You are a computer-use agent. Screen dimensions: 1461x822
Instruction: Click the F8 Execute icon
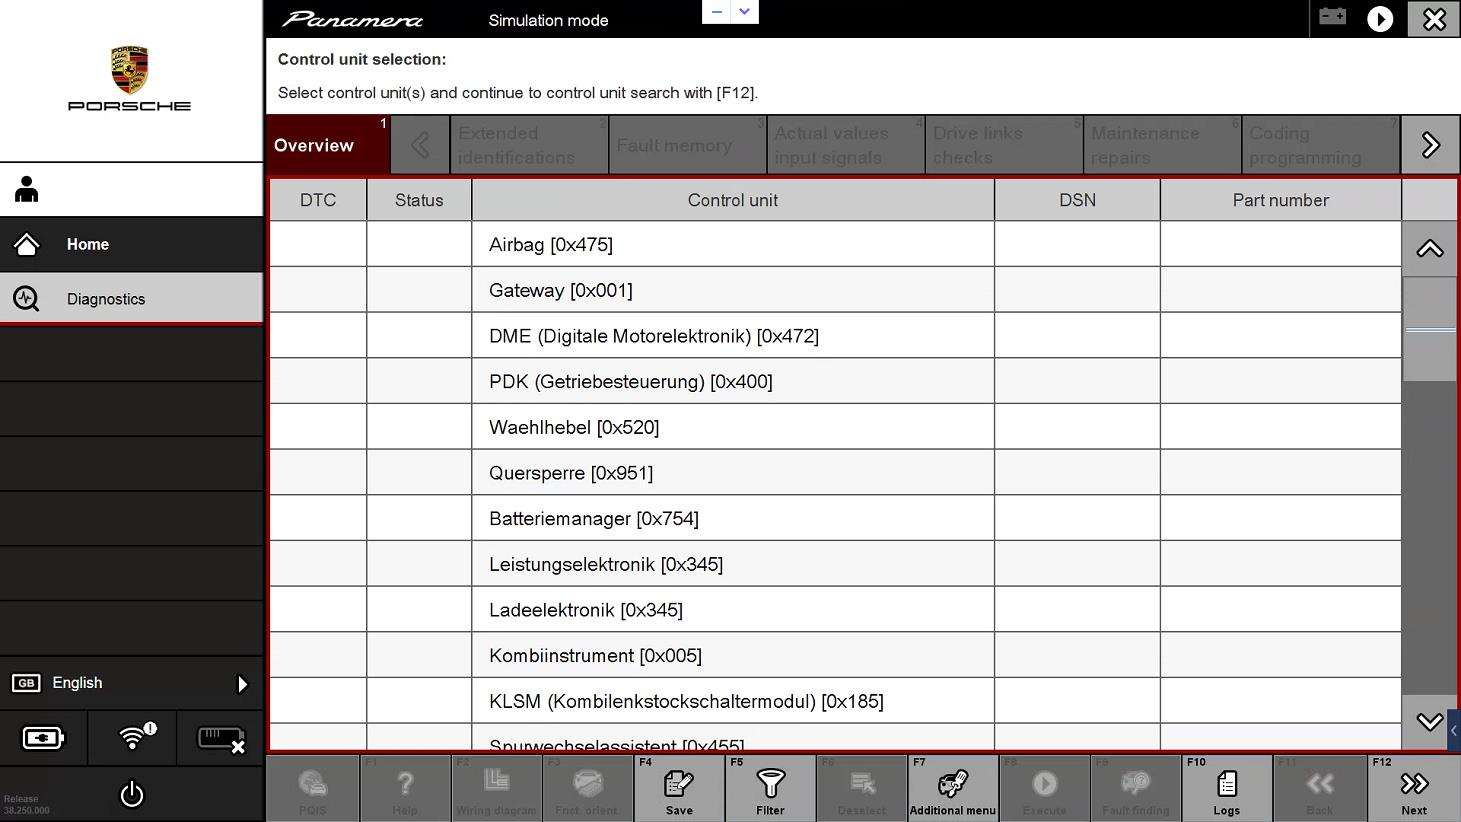click(1044, 788)
